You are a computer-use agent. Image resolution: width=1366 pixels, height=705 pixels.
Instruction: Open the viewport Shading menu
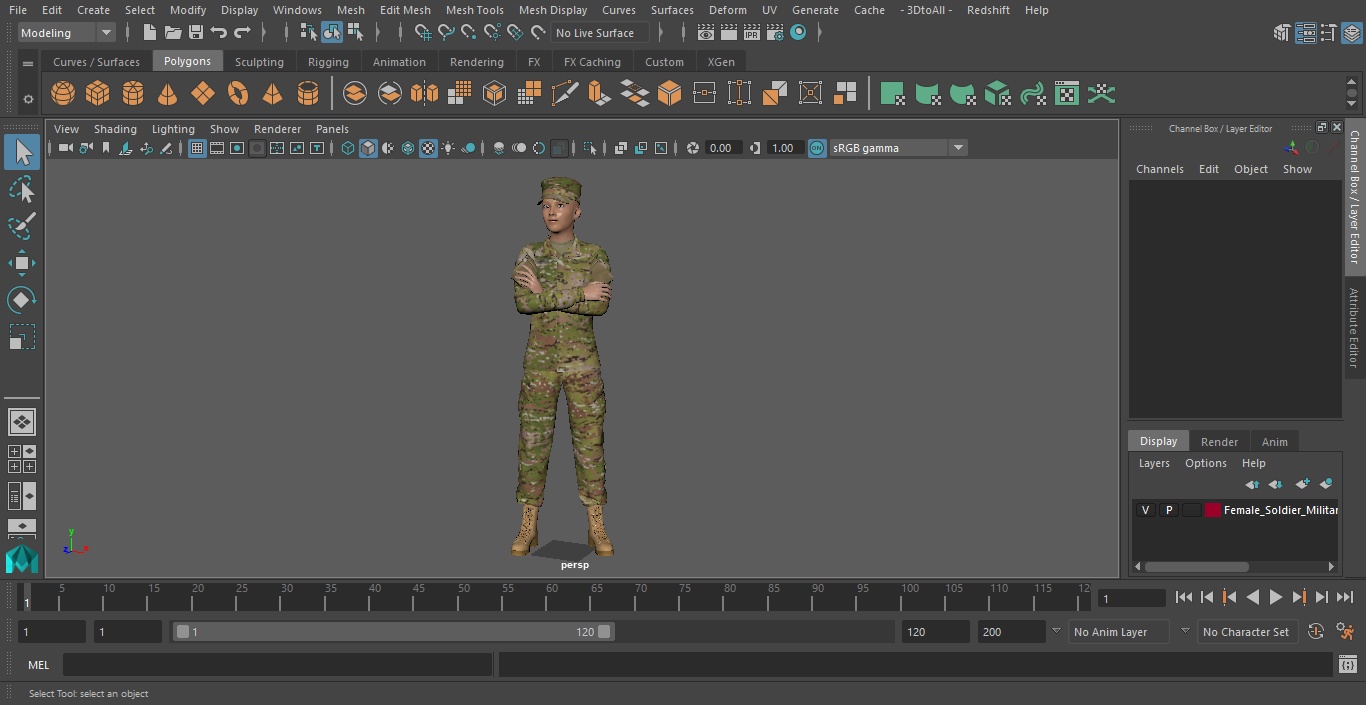click(115, 129)
